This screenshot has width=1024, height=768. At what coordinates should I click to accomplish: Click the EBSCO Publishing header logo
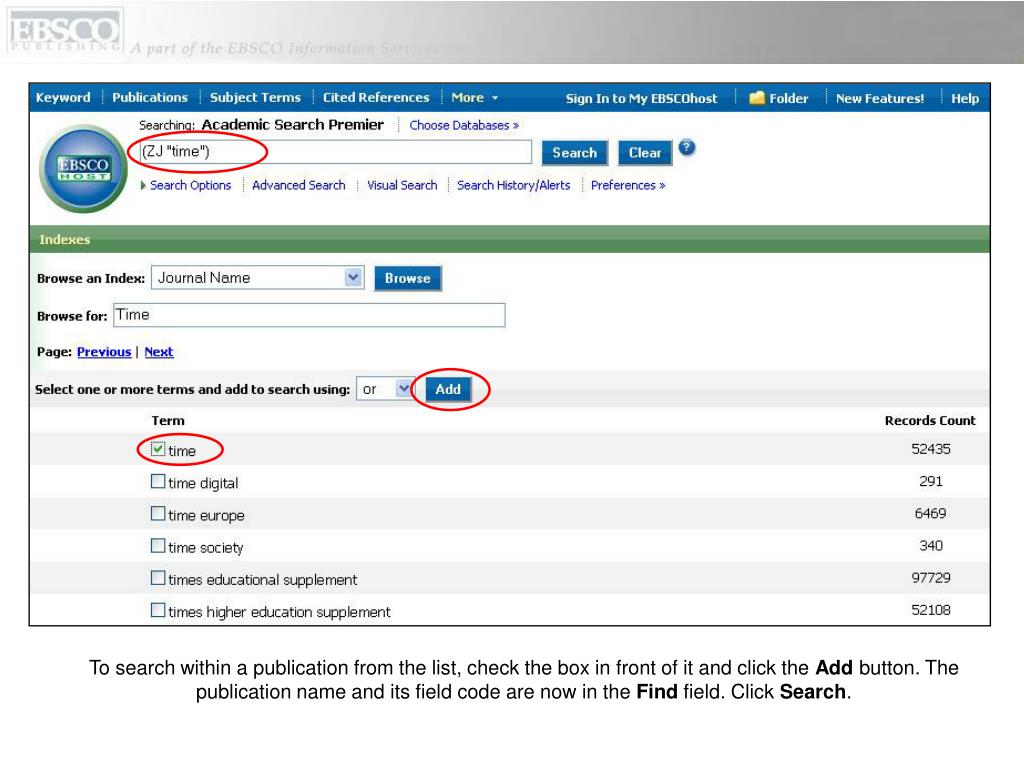(64, 31)
